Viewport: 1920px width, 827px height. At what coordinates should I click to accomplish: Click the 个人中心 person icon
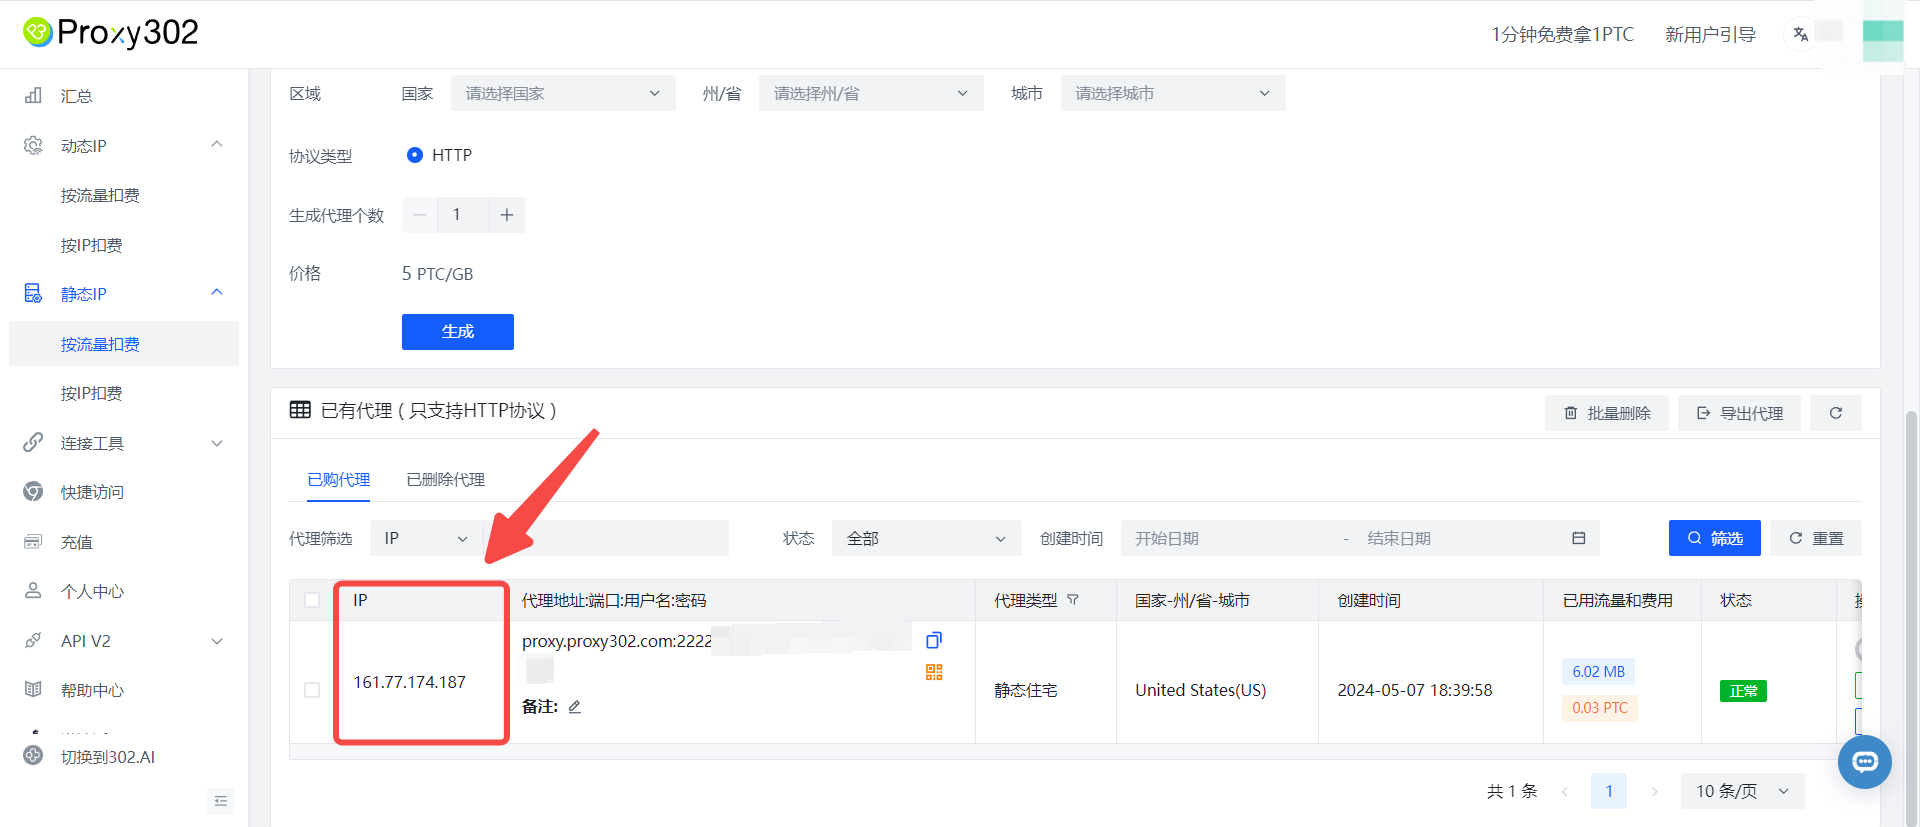click(x=33, y=590)
